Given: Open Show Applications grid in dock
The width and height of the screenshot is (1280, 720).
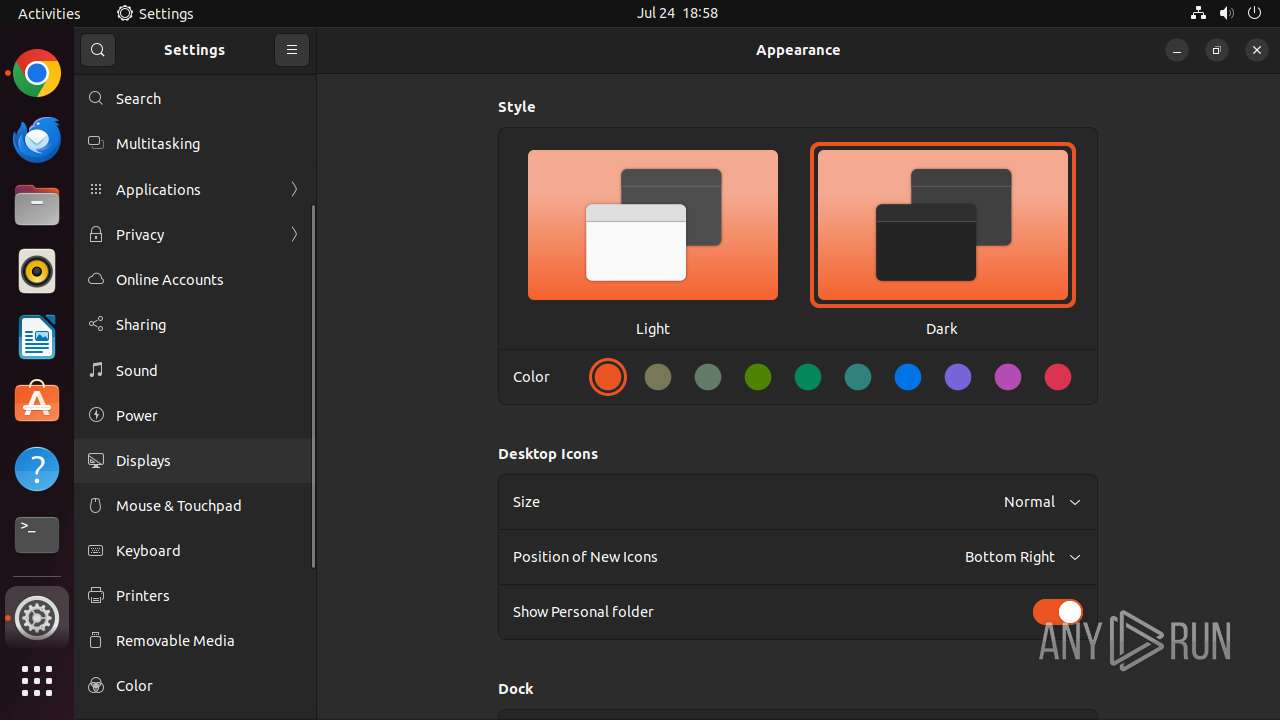Looking at the screenshot, I should [37, 681].
